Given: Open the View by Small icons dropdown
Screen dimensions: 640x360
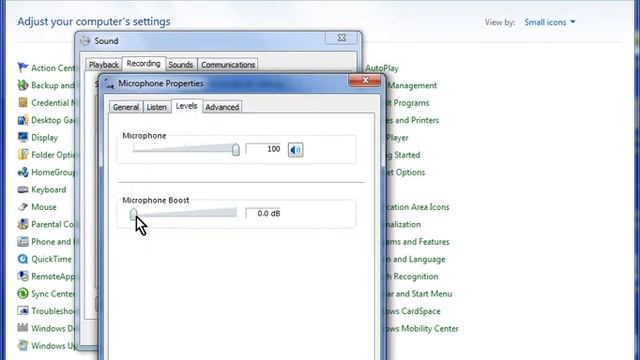Looking at the screenshot, I should tap(550, 22).
